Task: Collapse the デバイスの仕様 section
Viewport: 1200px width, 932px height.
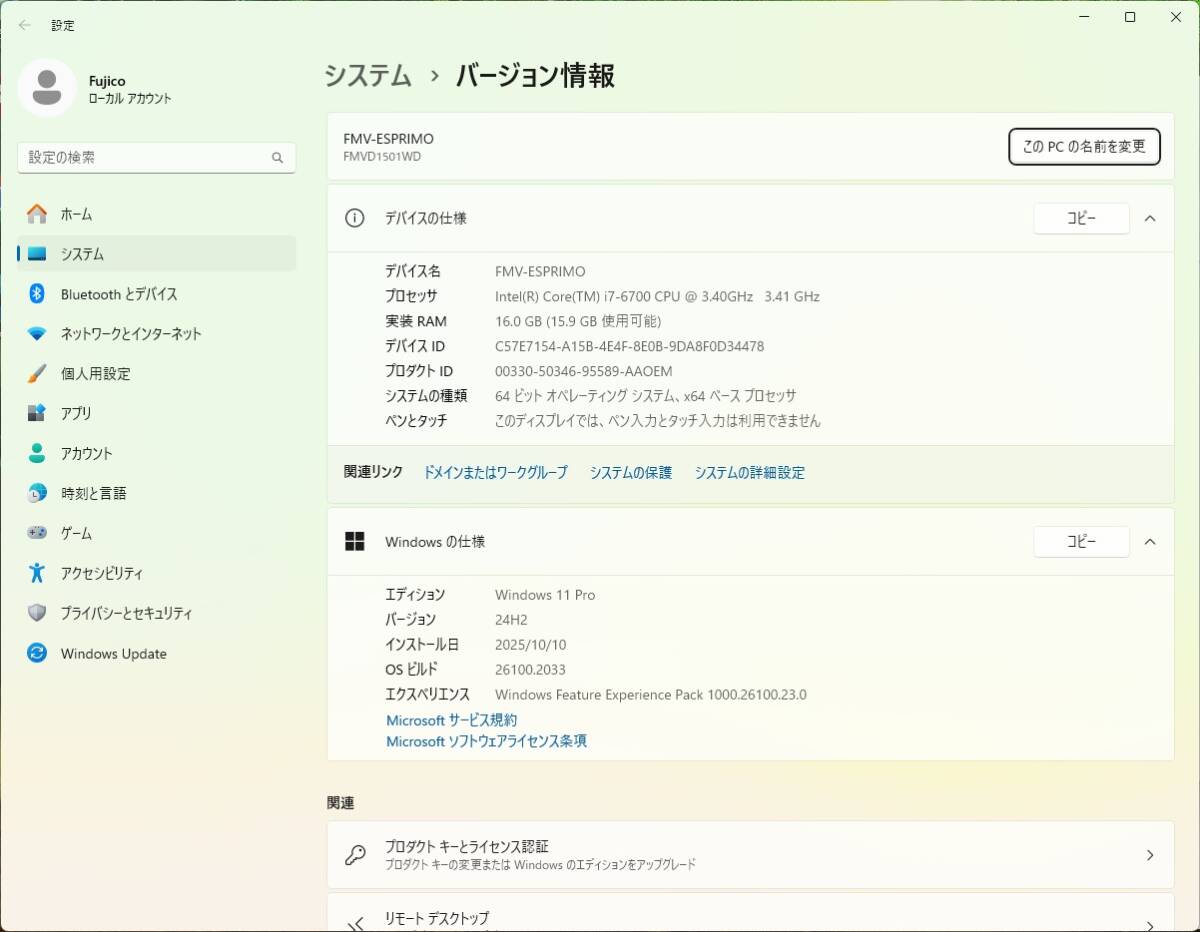Action: (x=1150, y=218)
